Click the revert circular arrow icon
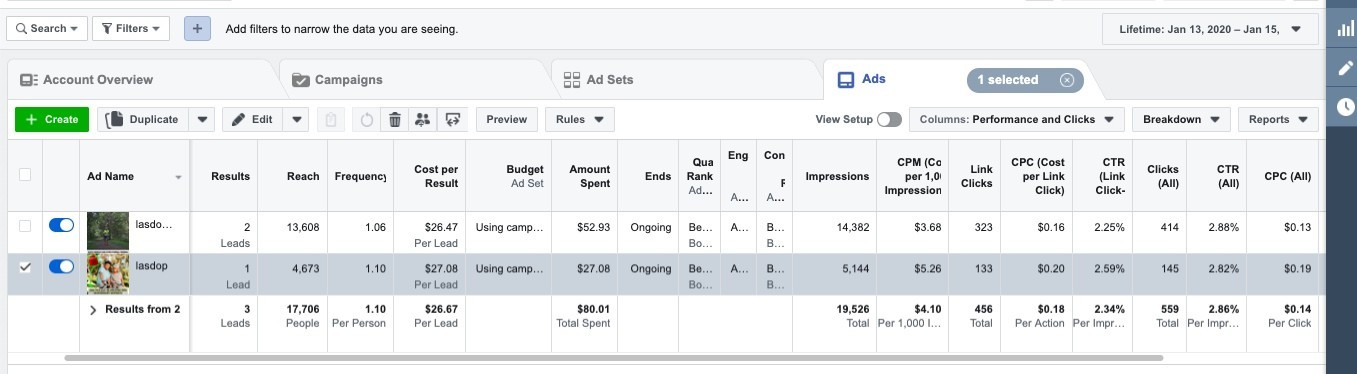Viewport: 1357px width, 374px height. pyautogui.click(x=366, y=120)
